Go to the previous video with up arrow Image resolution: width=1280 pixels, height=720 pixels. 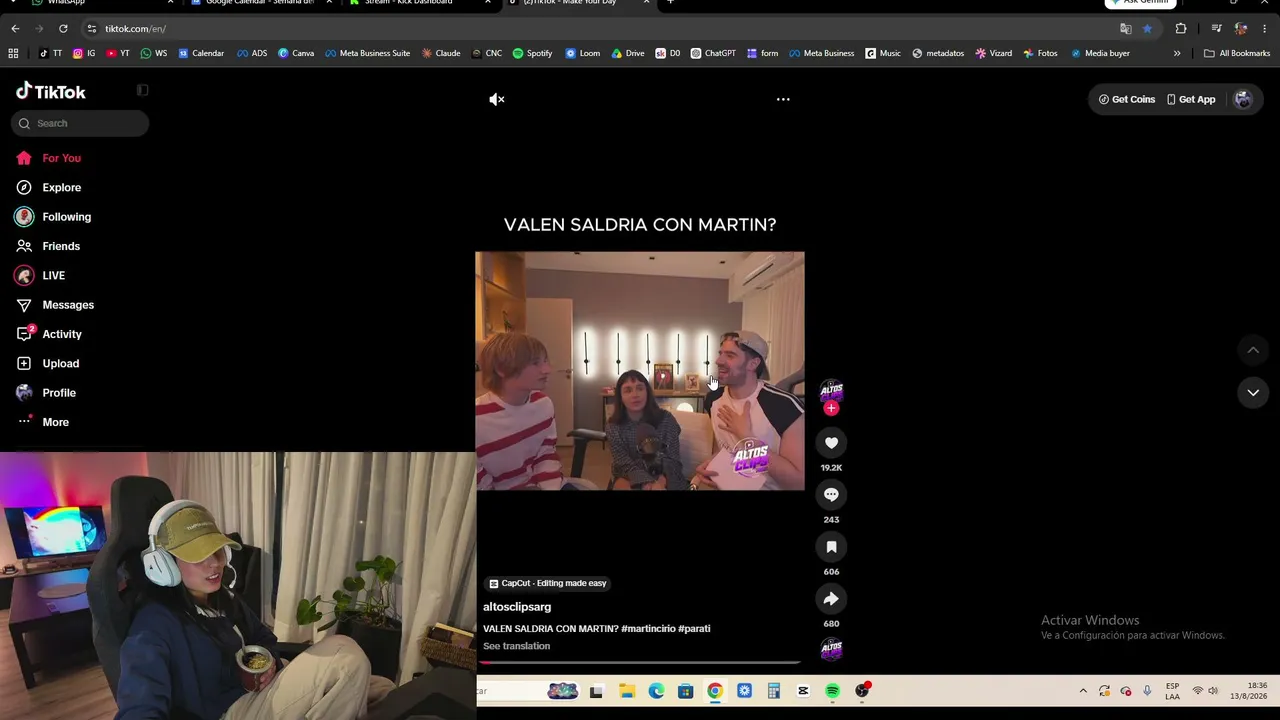1253,350
